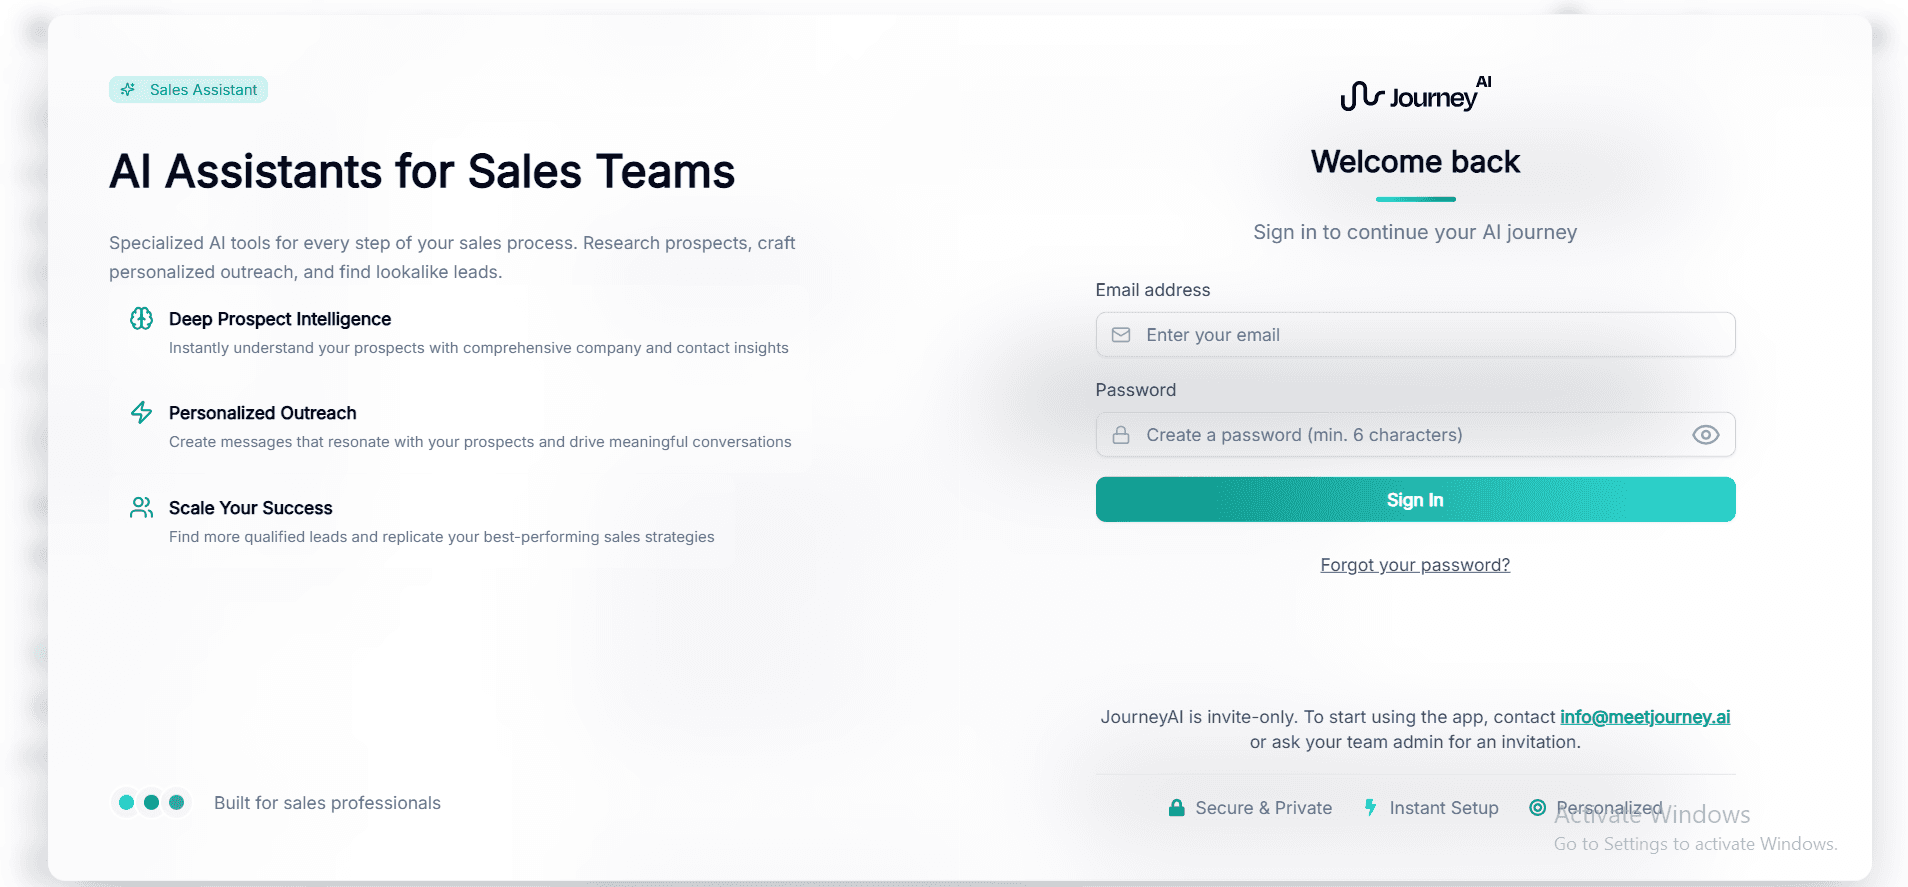Click the Password label

(x=1136, y=390)
